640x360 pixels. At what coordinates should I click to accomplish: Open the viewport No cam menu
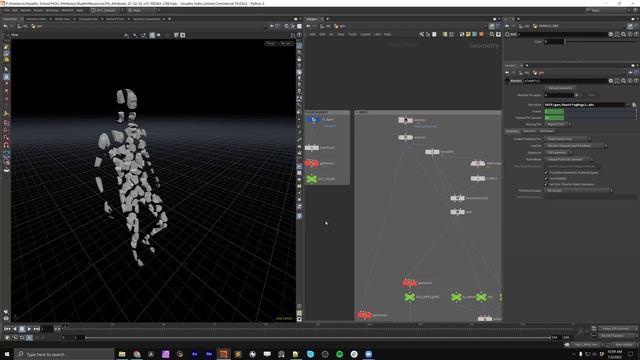point(286,43)
